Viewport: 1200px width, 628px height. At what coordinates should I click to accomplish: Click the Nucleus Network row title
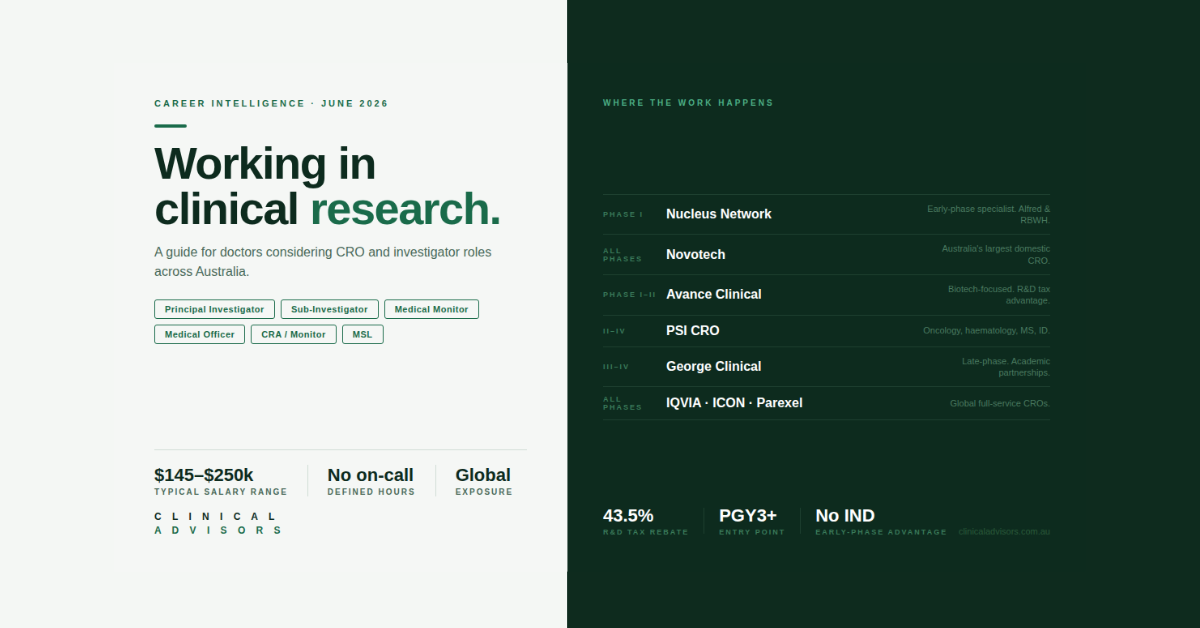pyautogui.click(x=719, y=214)
